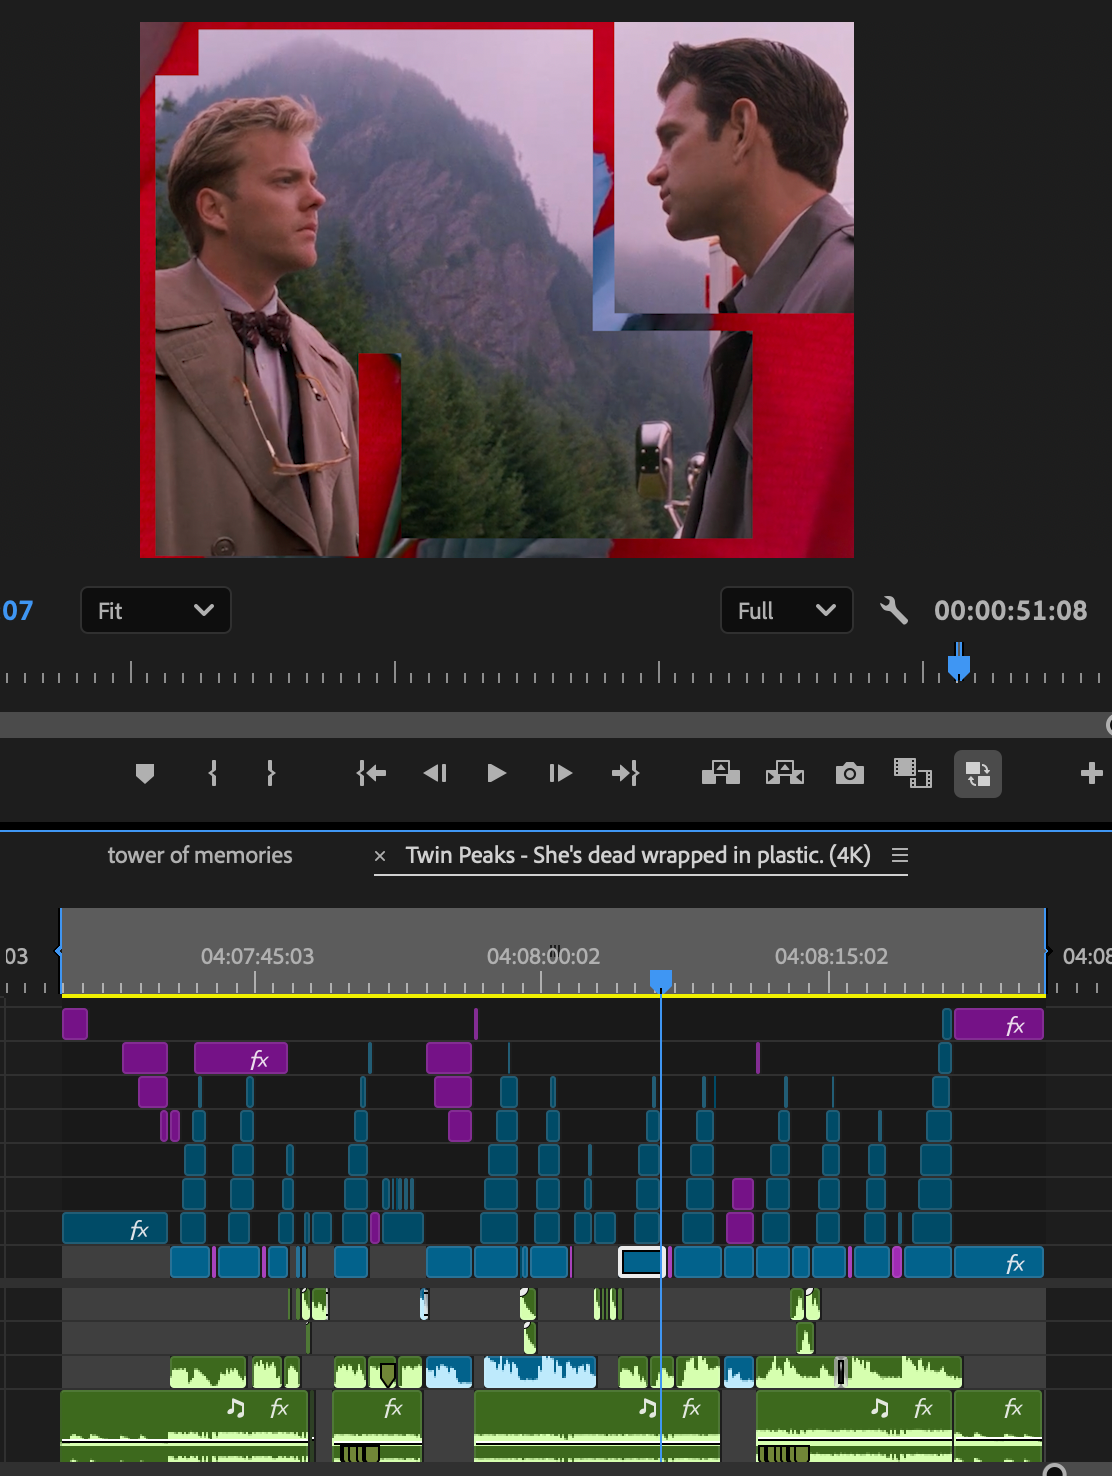Click the program monitor video preview

(497, 290)
